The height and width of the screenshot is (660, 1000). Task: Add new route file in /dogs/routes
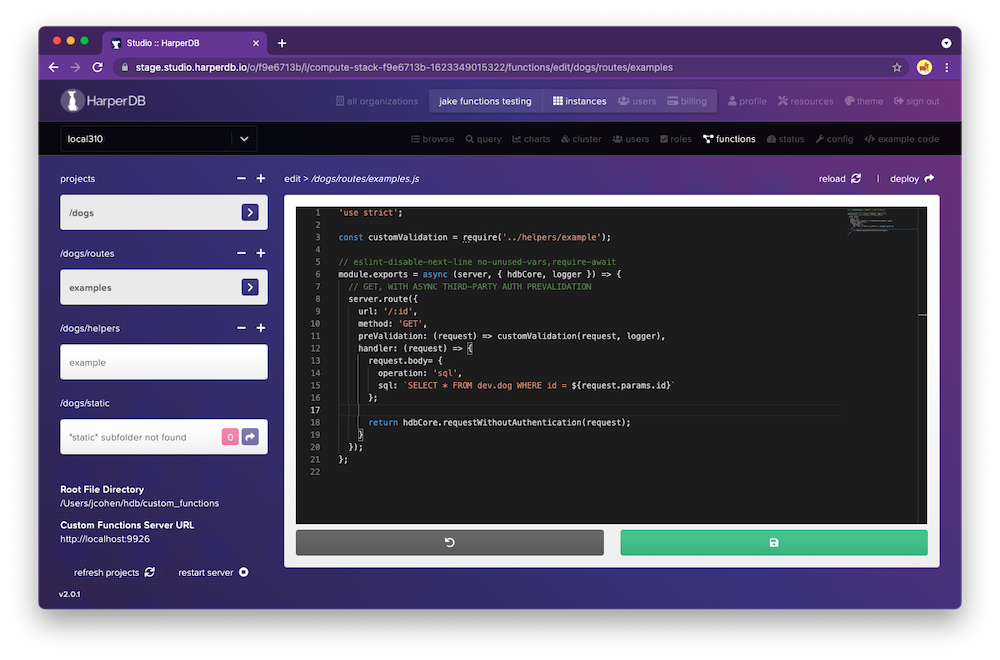point(261,254)
